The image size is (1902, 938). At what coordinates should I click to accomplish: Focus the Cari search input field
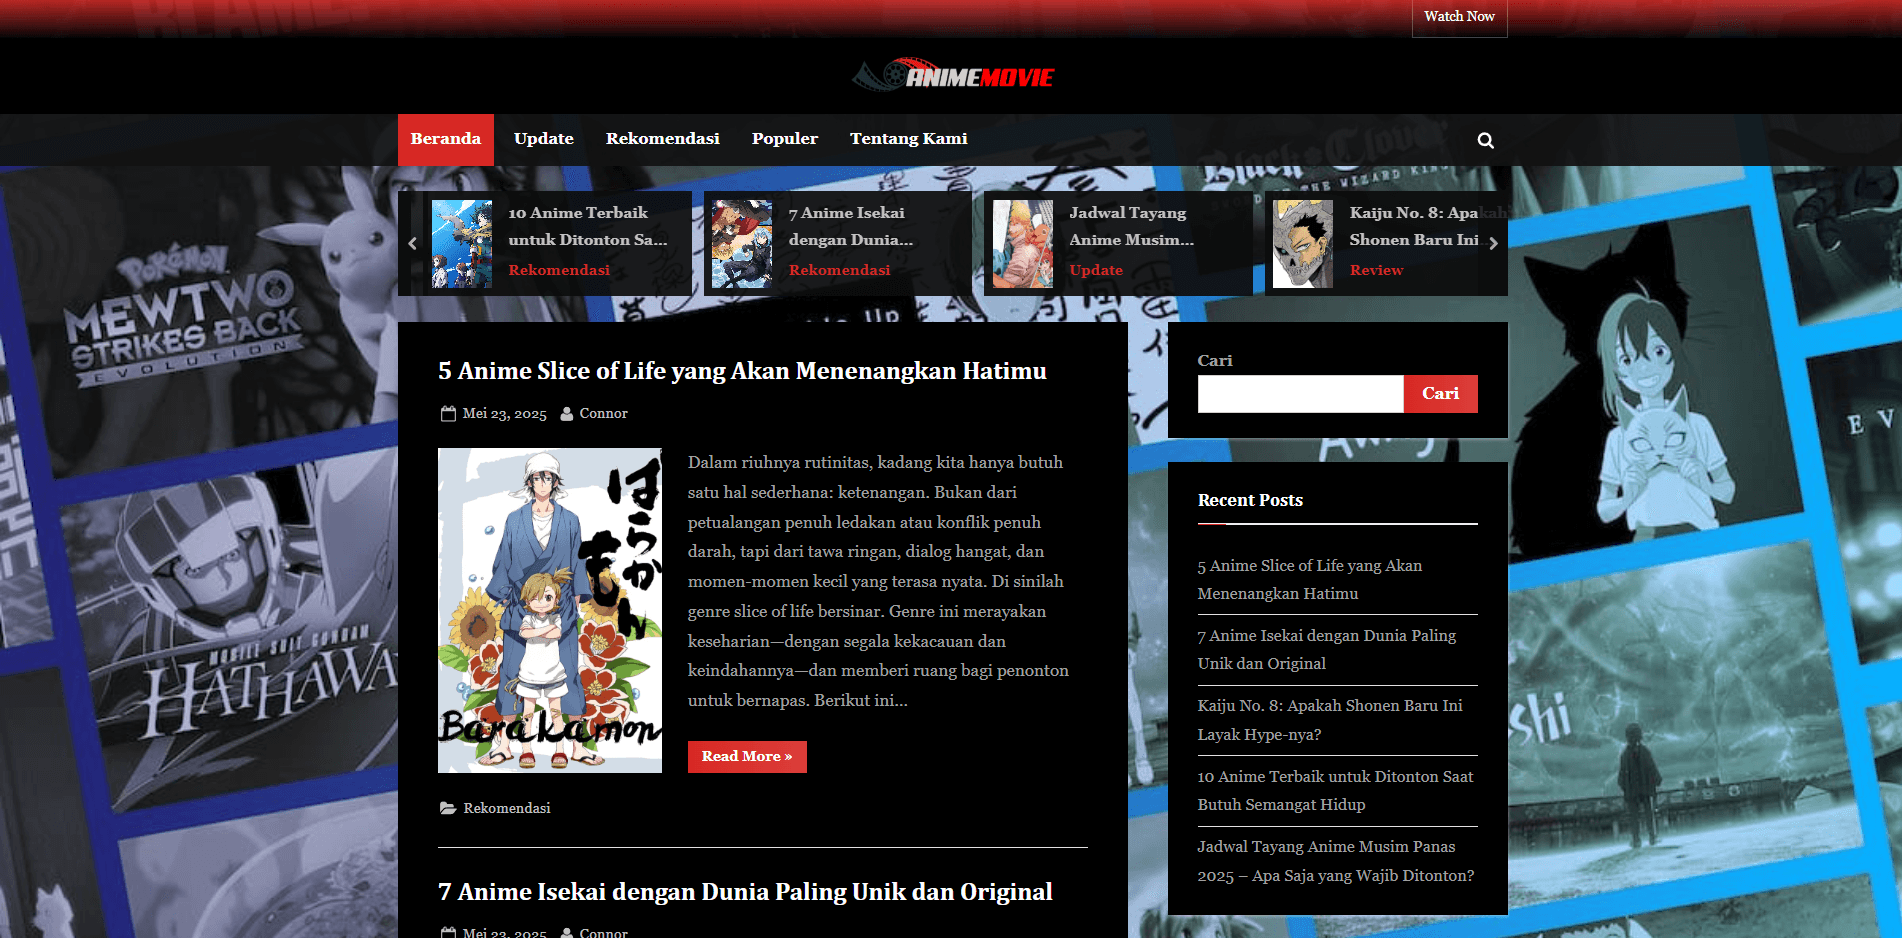(1300, 394)
